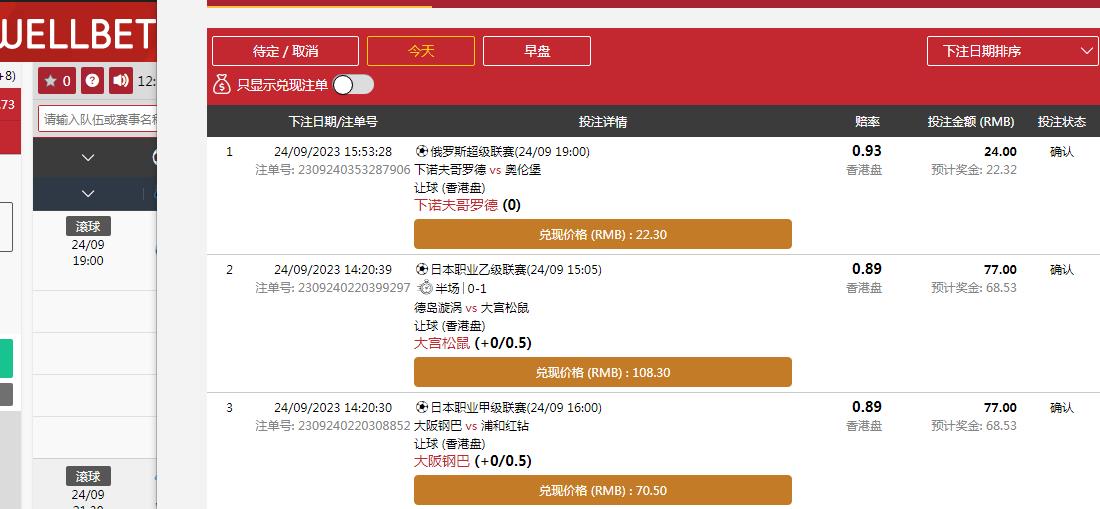Click stake amount 24.00 in bet 1
Image resolution: width=1100 pixels, height=509 pixels.
click(x=1000, y=151)
